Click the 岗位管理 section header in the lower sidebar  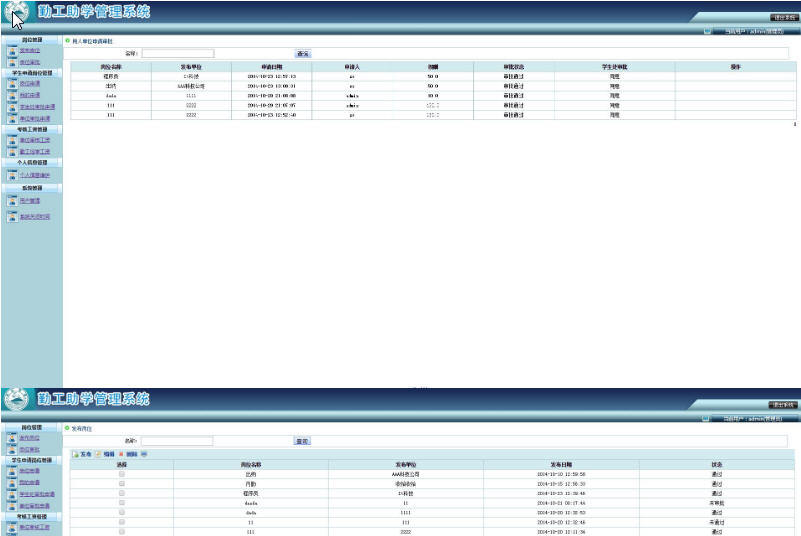tap(32, 427)
